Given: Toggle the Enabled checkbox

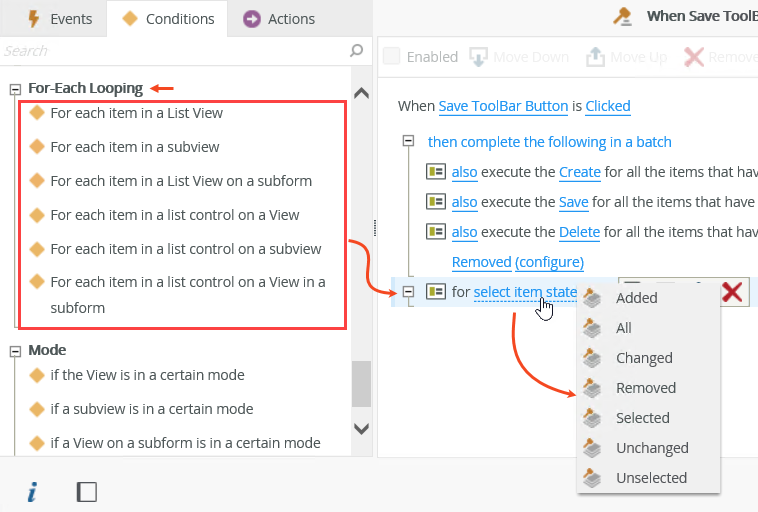Looking at the screenshot, I should (x=392, y=57).
